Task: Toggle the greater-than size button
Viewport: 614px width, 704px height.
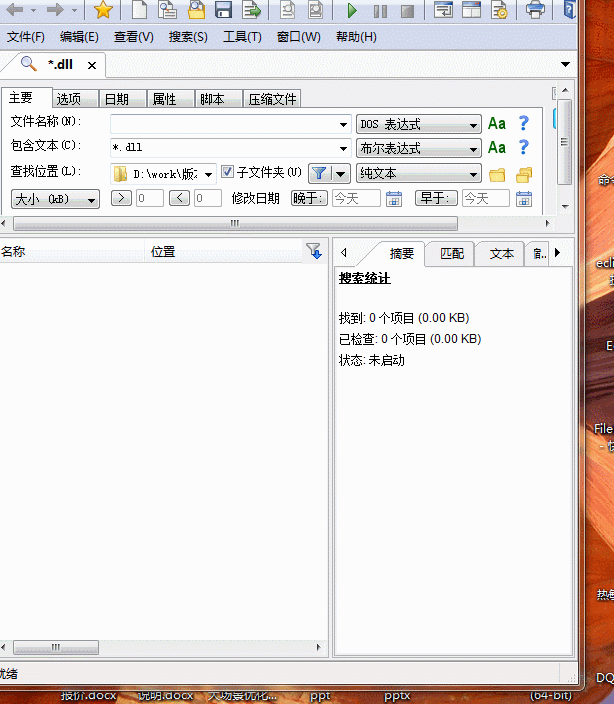Action: tap(121, 198)
